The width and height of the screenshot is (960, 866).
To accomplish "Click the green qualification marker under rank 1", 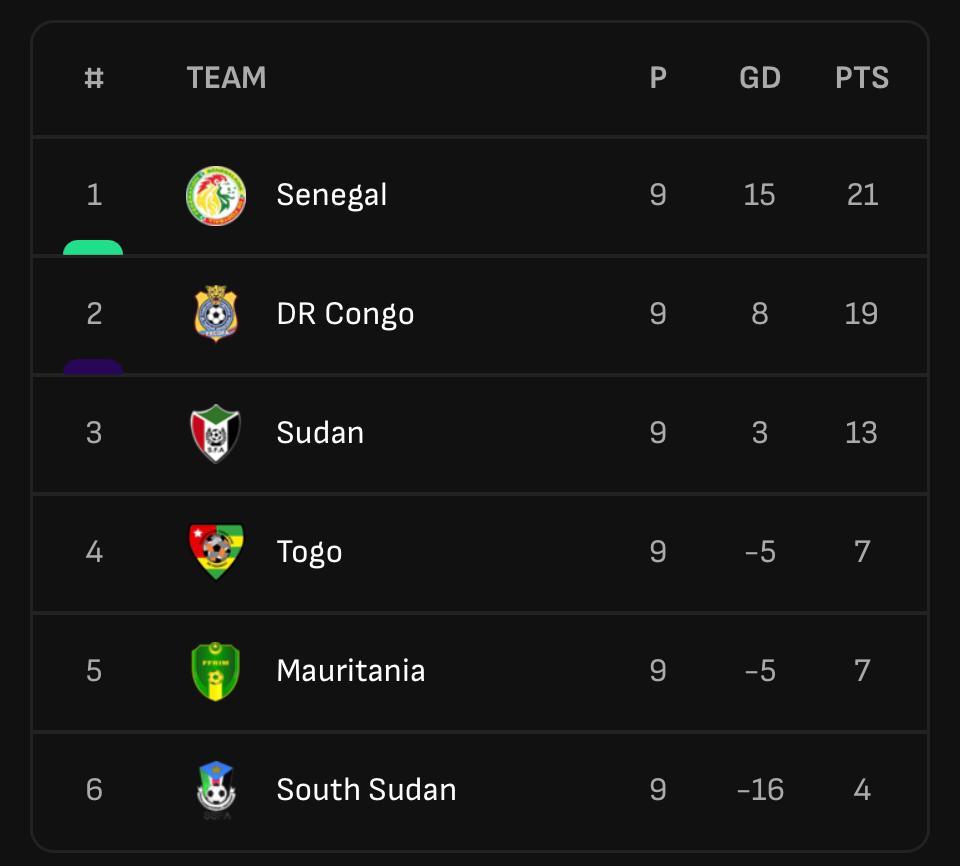I will click(x=93, y=248).
